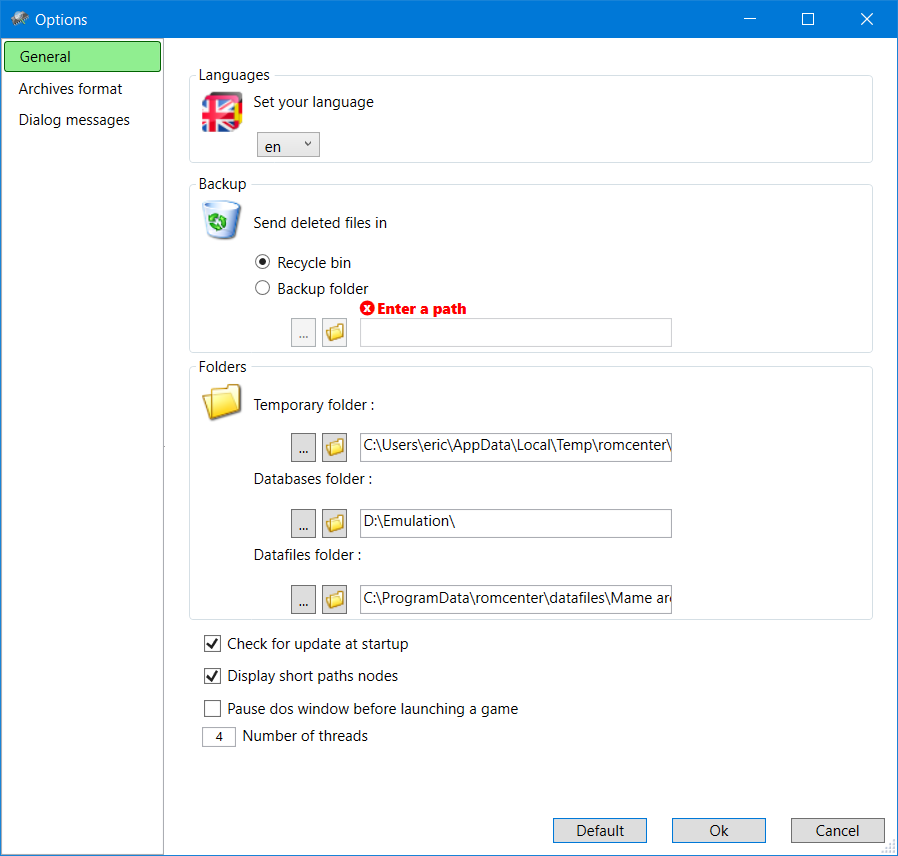Click the recycle bin Backup icon
Viewport: 898px width, 856px height.
[221, 220]
